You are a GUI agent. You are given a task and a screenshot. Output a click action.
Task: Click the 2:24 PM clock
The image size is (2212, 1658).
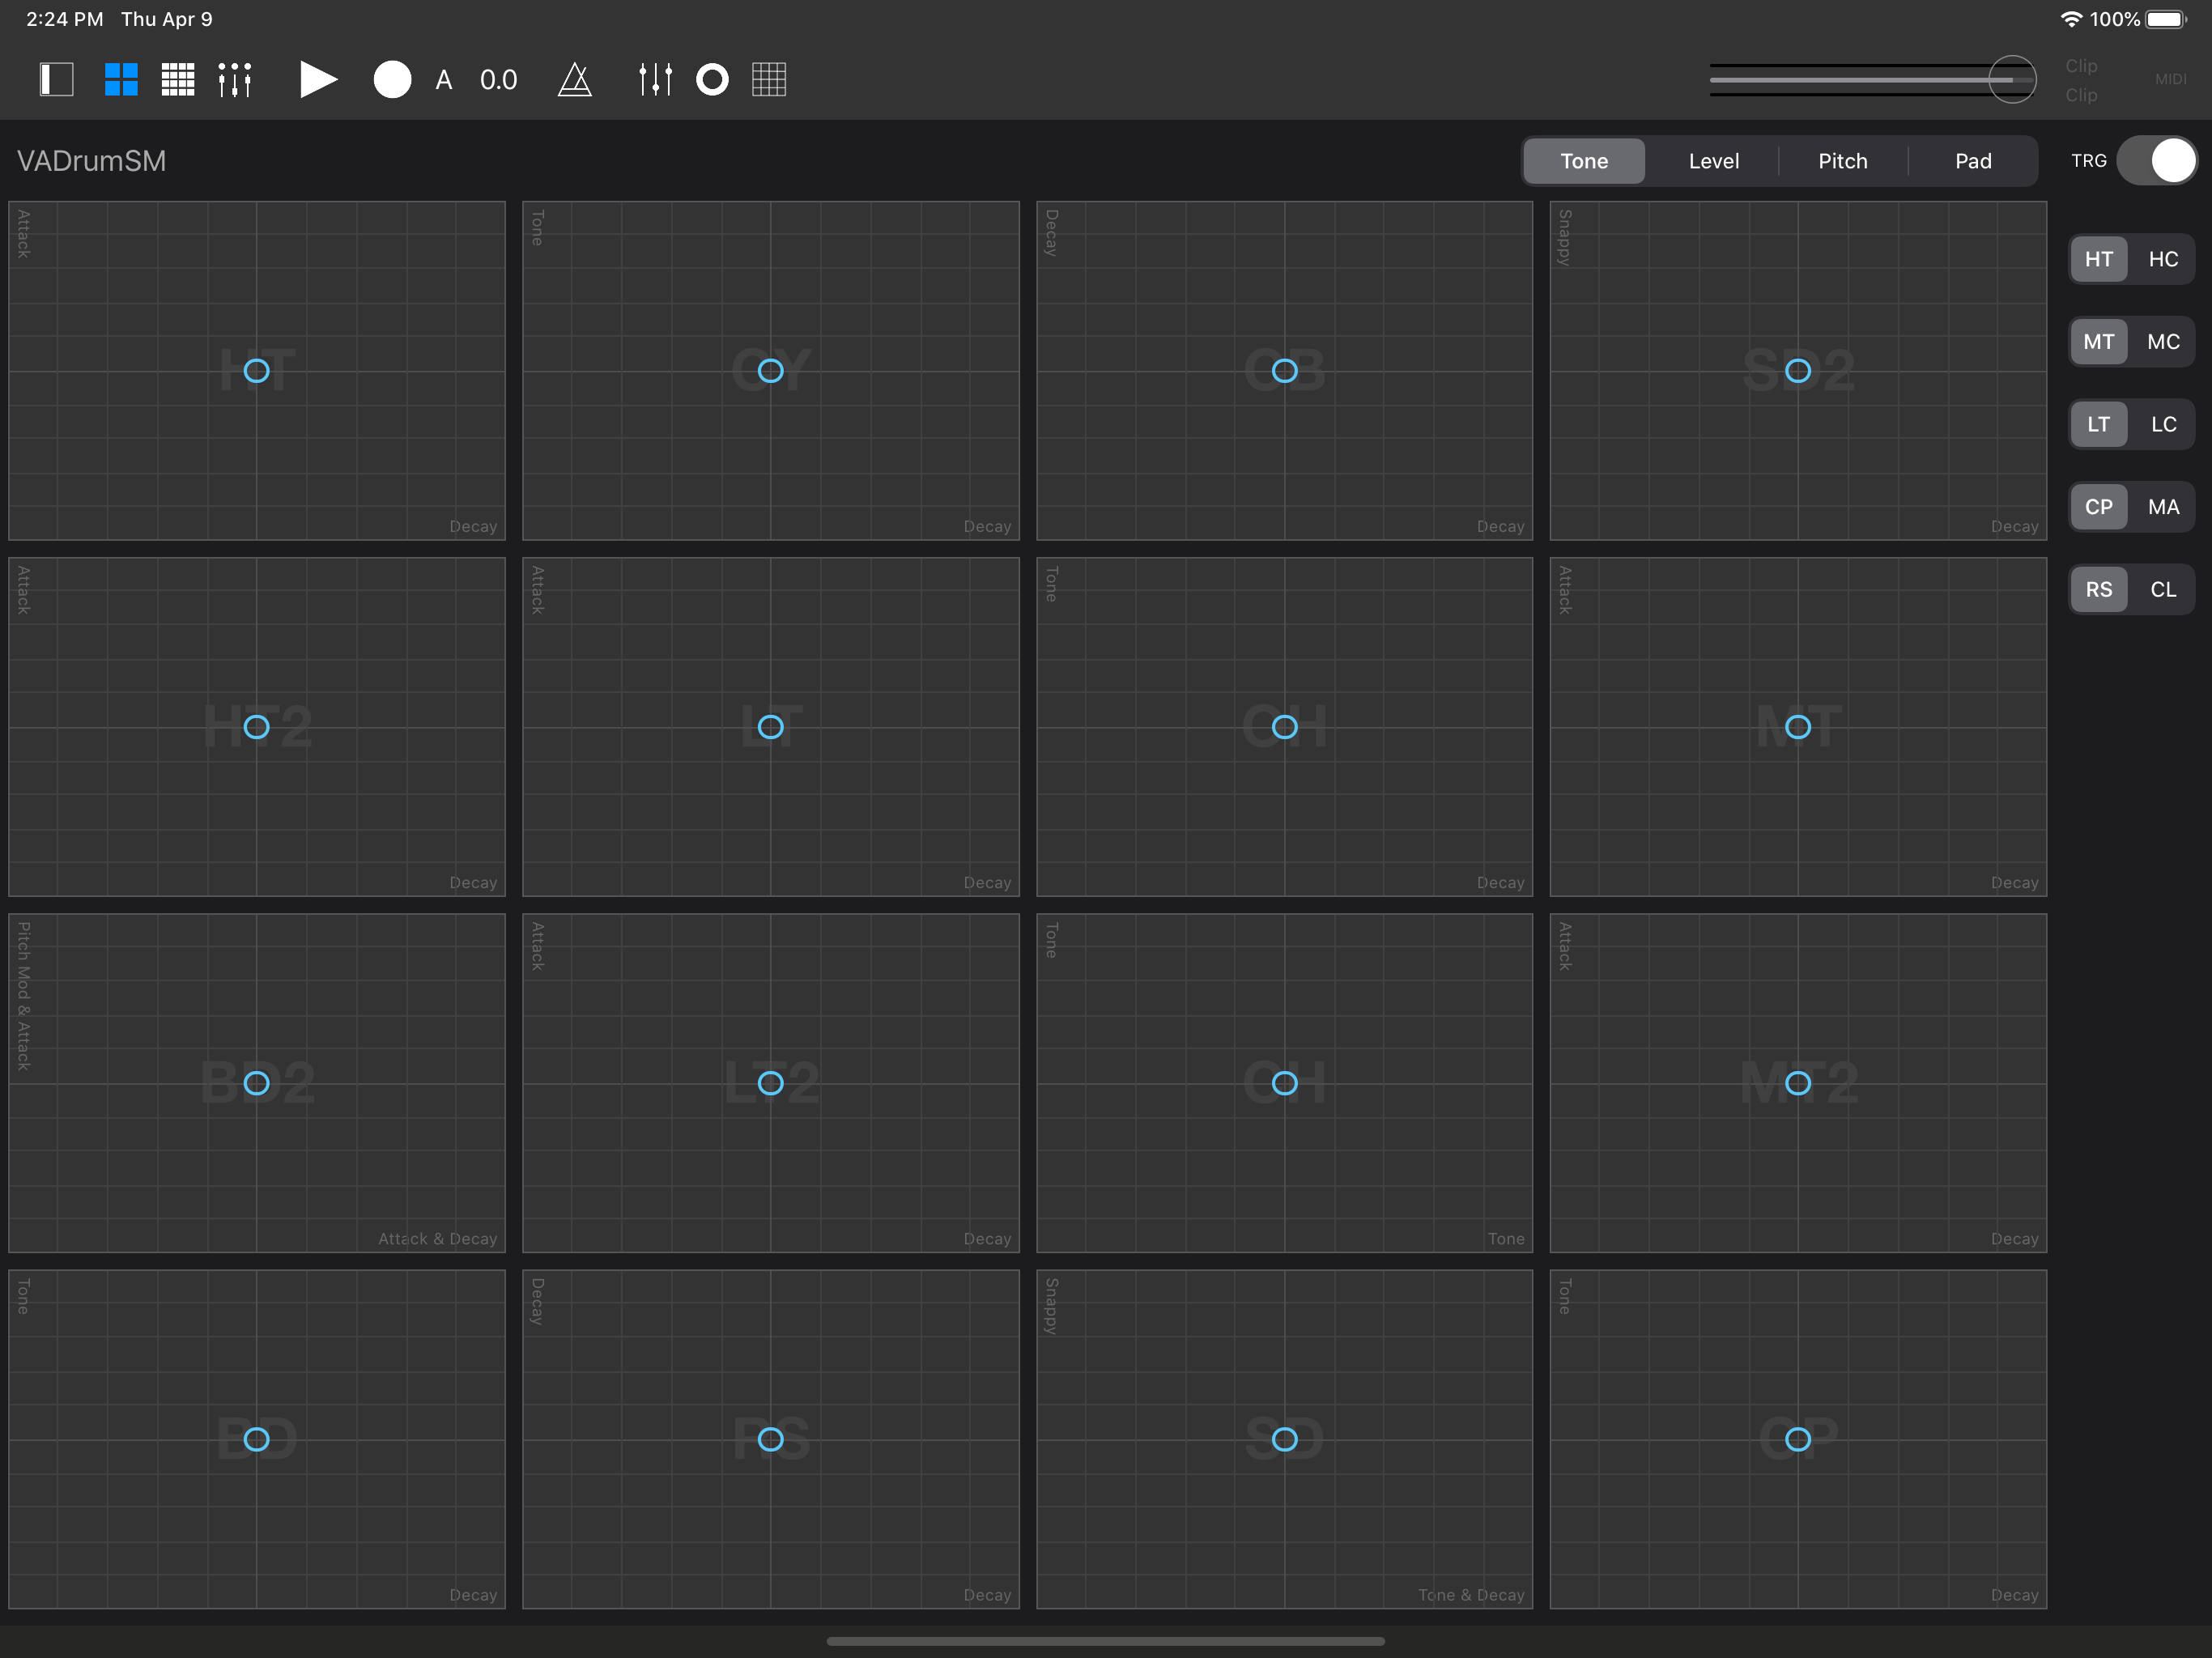pyautogui.click(x=64, y=19)
